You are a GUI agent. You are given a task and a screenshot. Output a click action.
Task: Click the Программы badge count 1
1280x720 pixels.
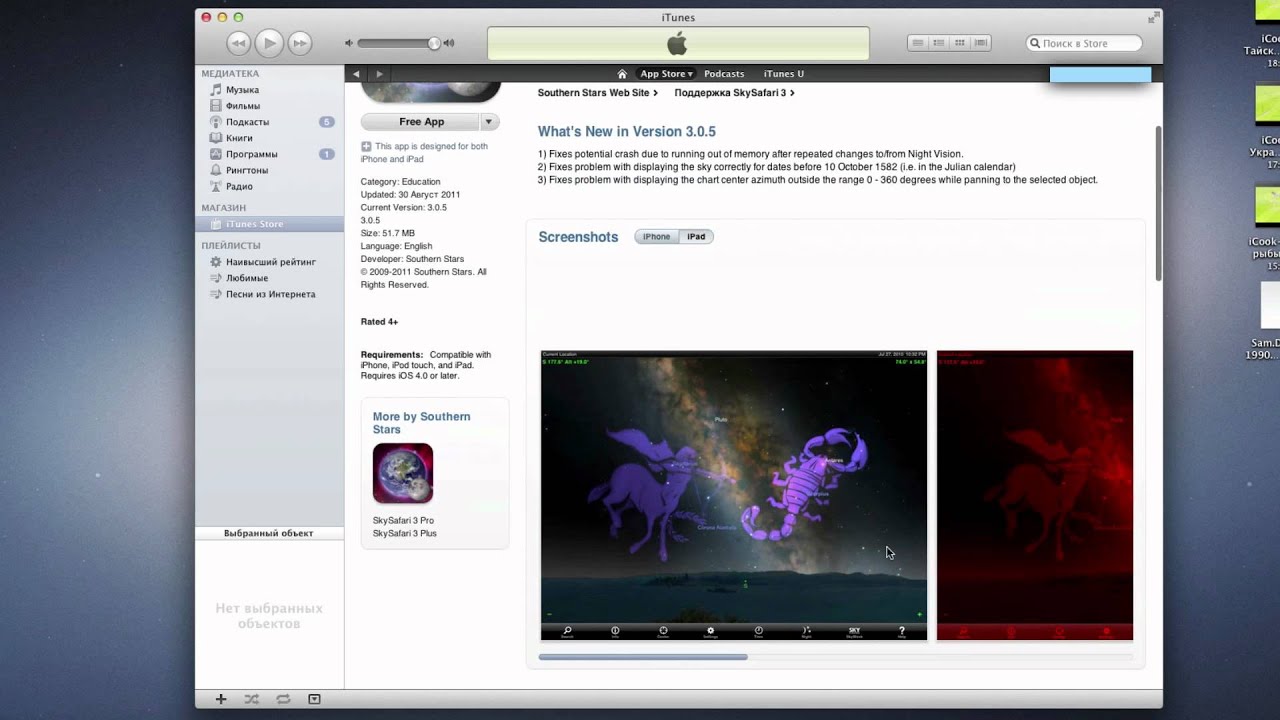tap(326, 154)
